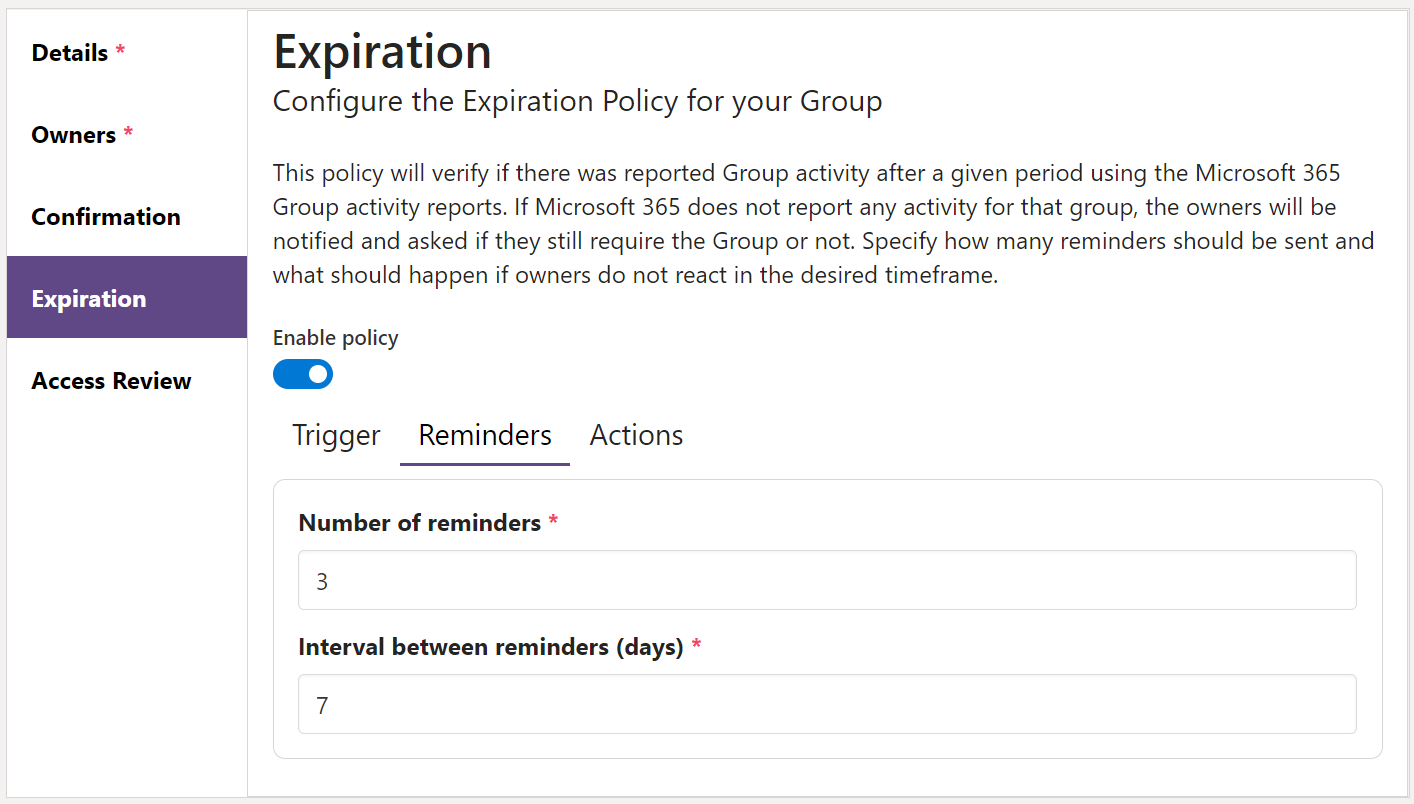The image size is (1414, 804).
Task: Go to the Confirmation step
Action: click(106, 216)
